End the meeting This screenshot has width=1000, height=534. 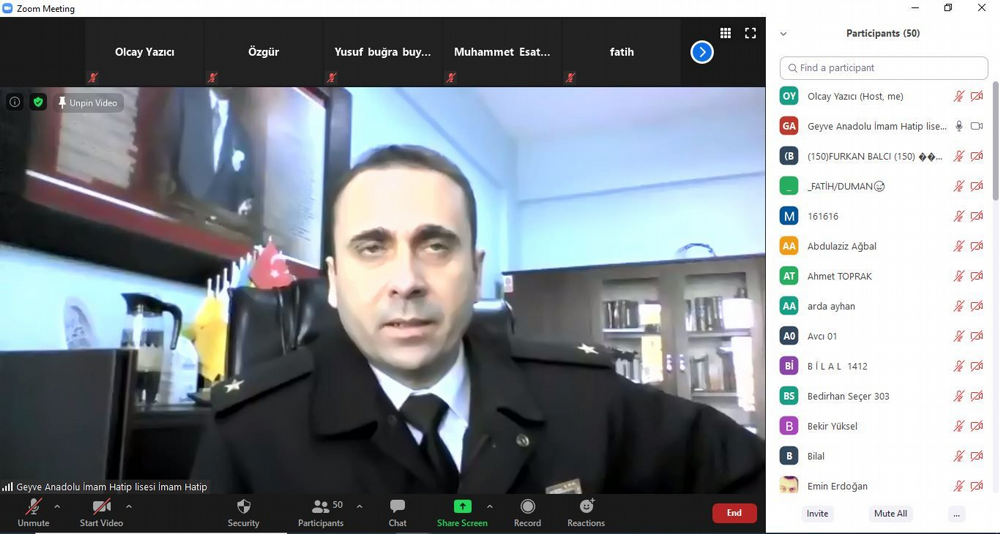[x=734, y=513]
